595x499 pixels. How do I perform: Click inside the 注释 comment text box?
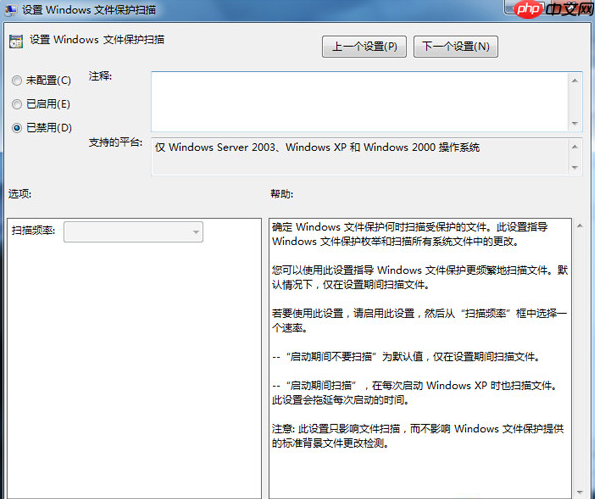[359, 101]
